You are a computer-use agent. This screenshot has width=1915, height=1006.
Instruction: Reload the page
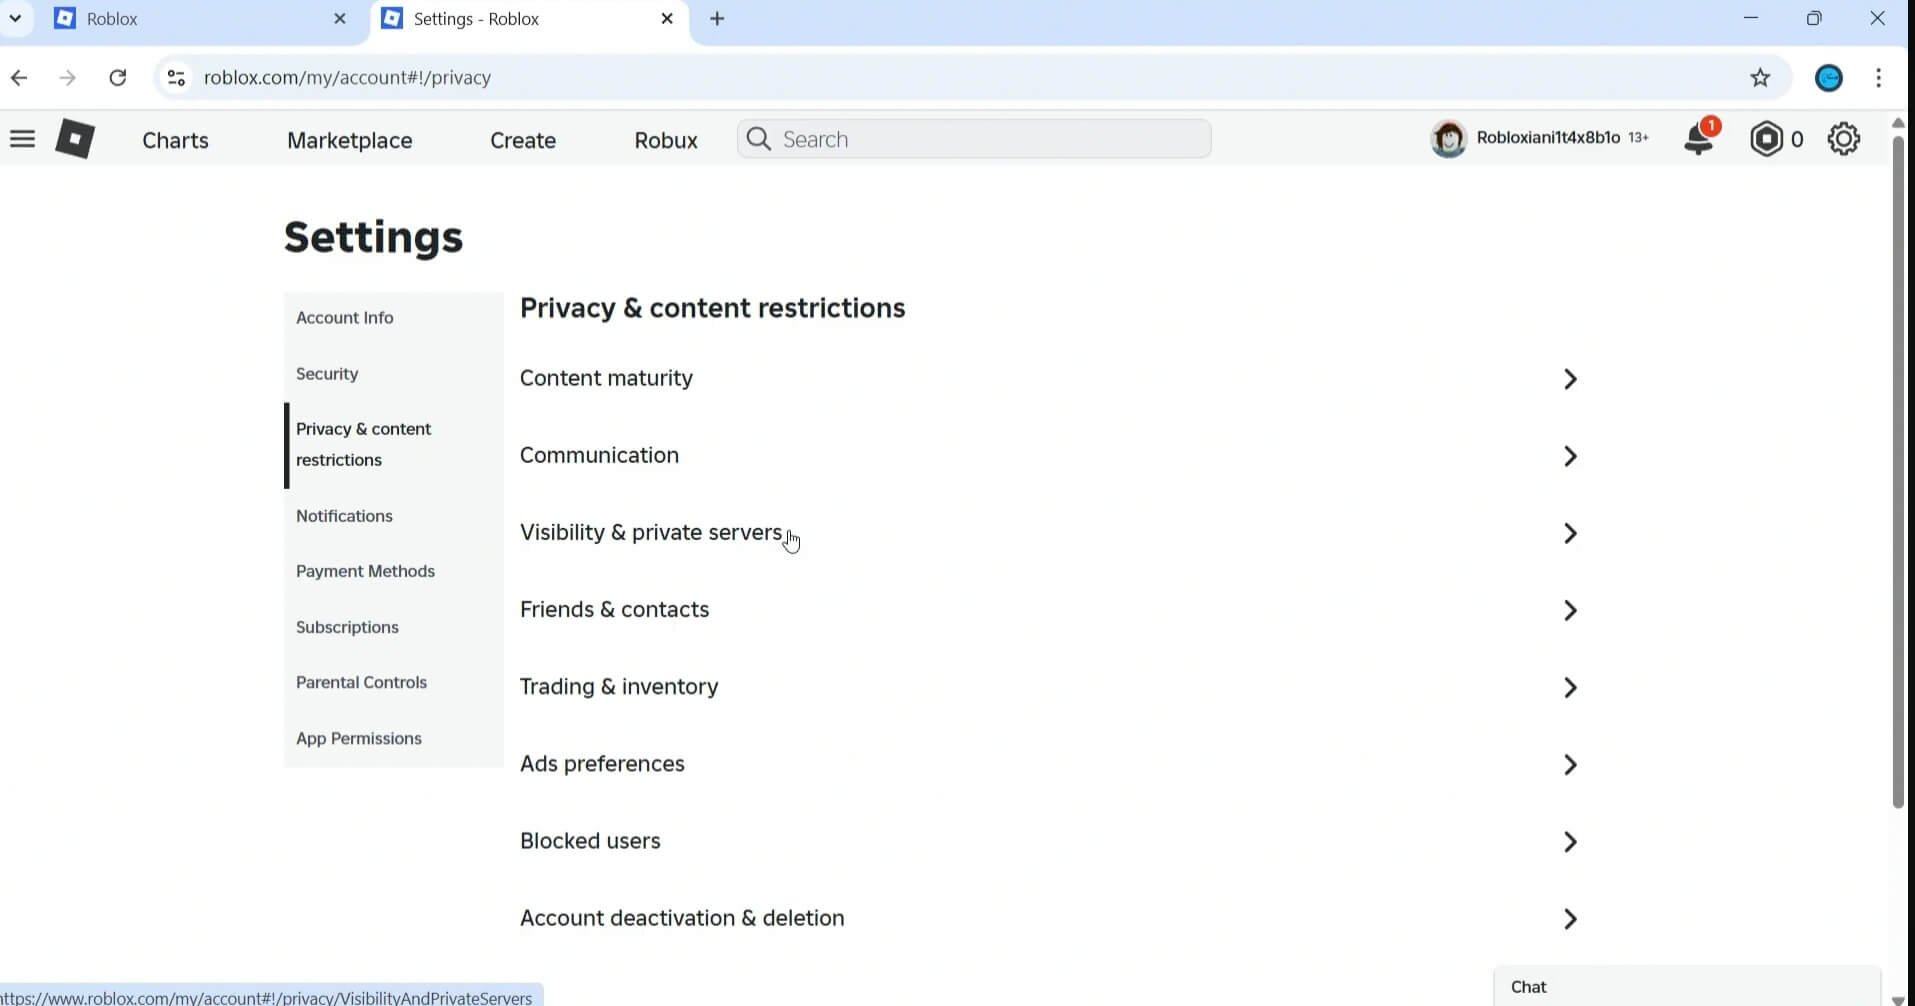[x=118, y=77]
